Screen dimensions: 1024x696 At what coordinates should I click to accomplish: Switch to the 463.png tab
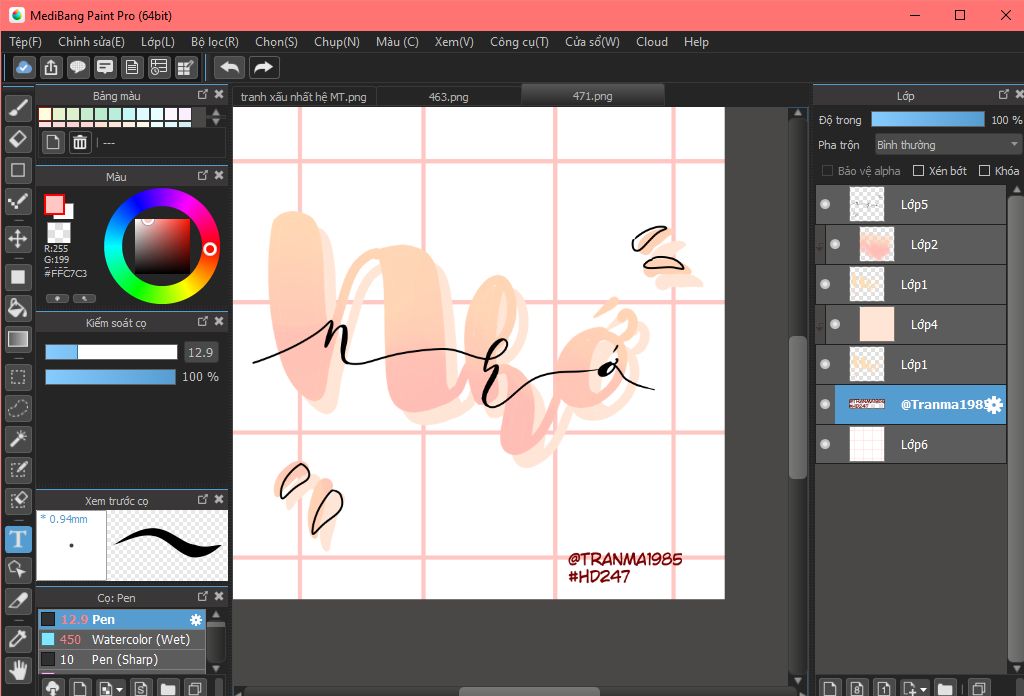(x=449, y=97)
